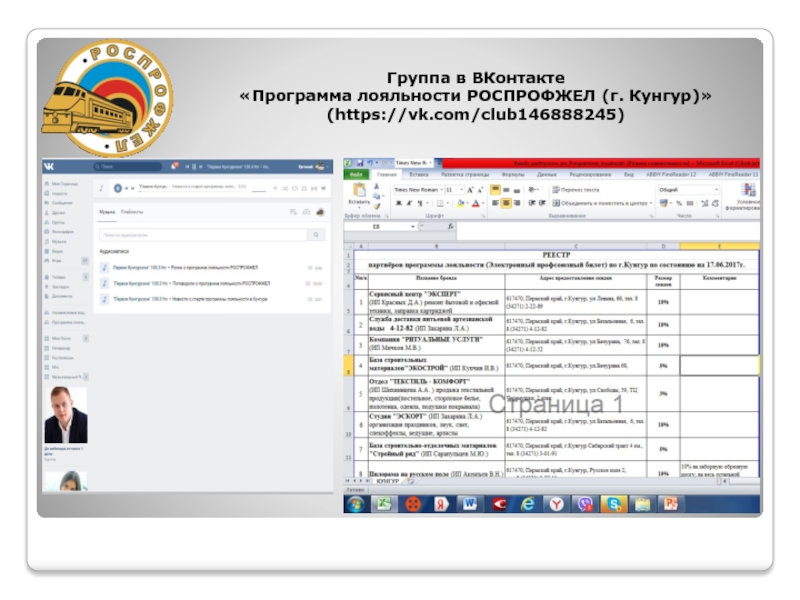800x600 pixels.
Task: Open Друзья in the VK sidebar
Action: (55, 213)
